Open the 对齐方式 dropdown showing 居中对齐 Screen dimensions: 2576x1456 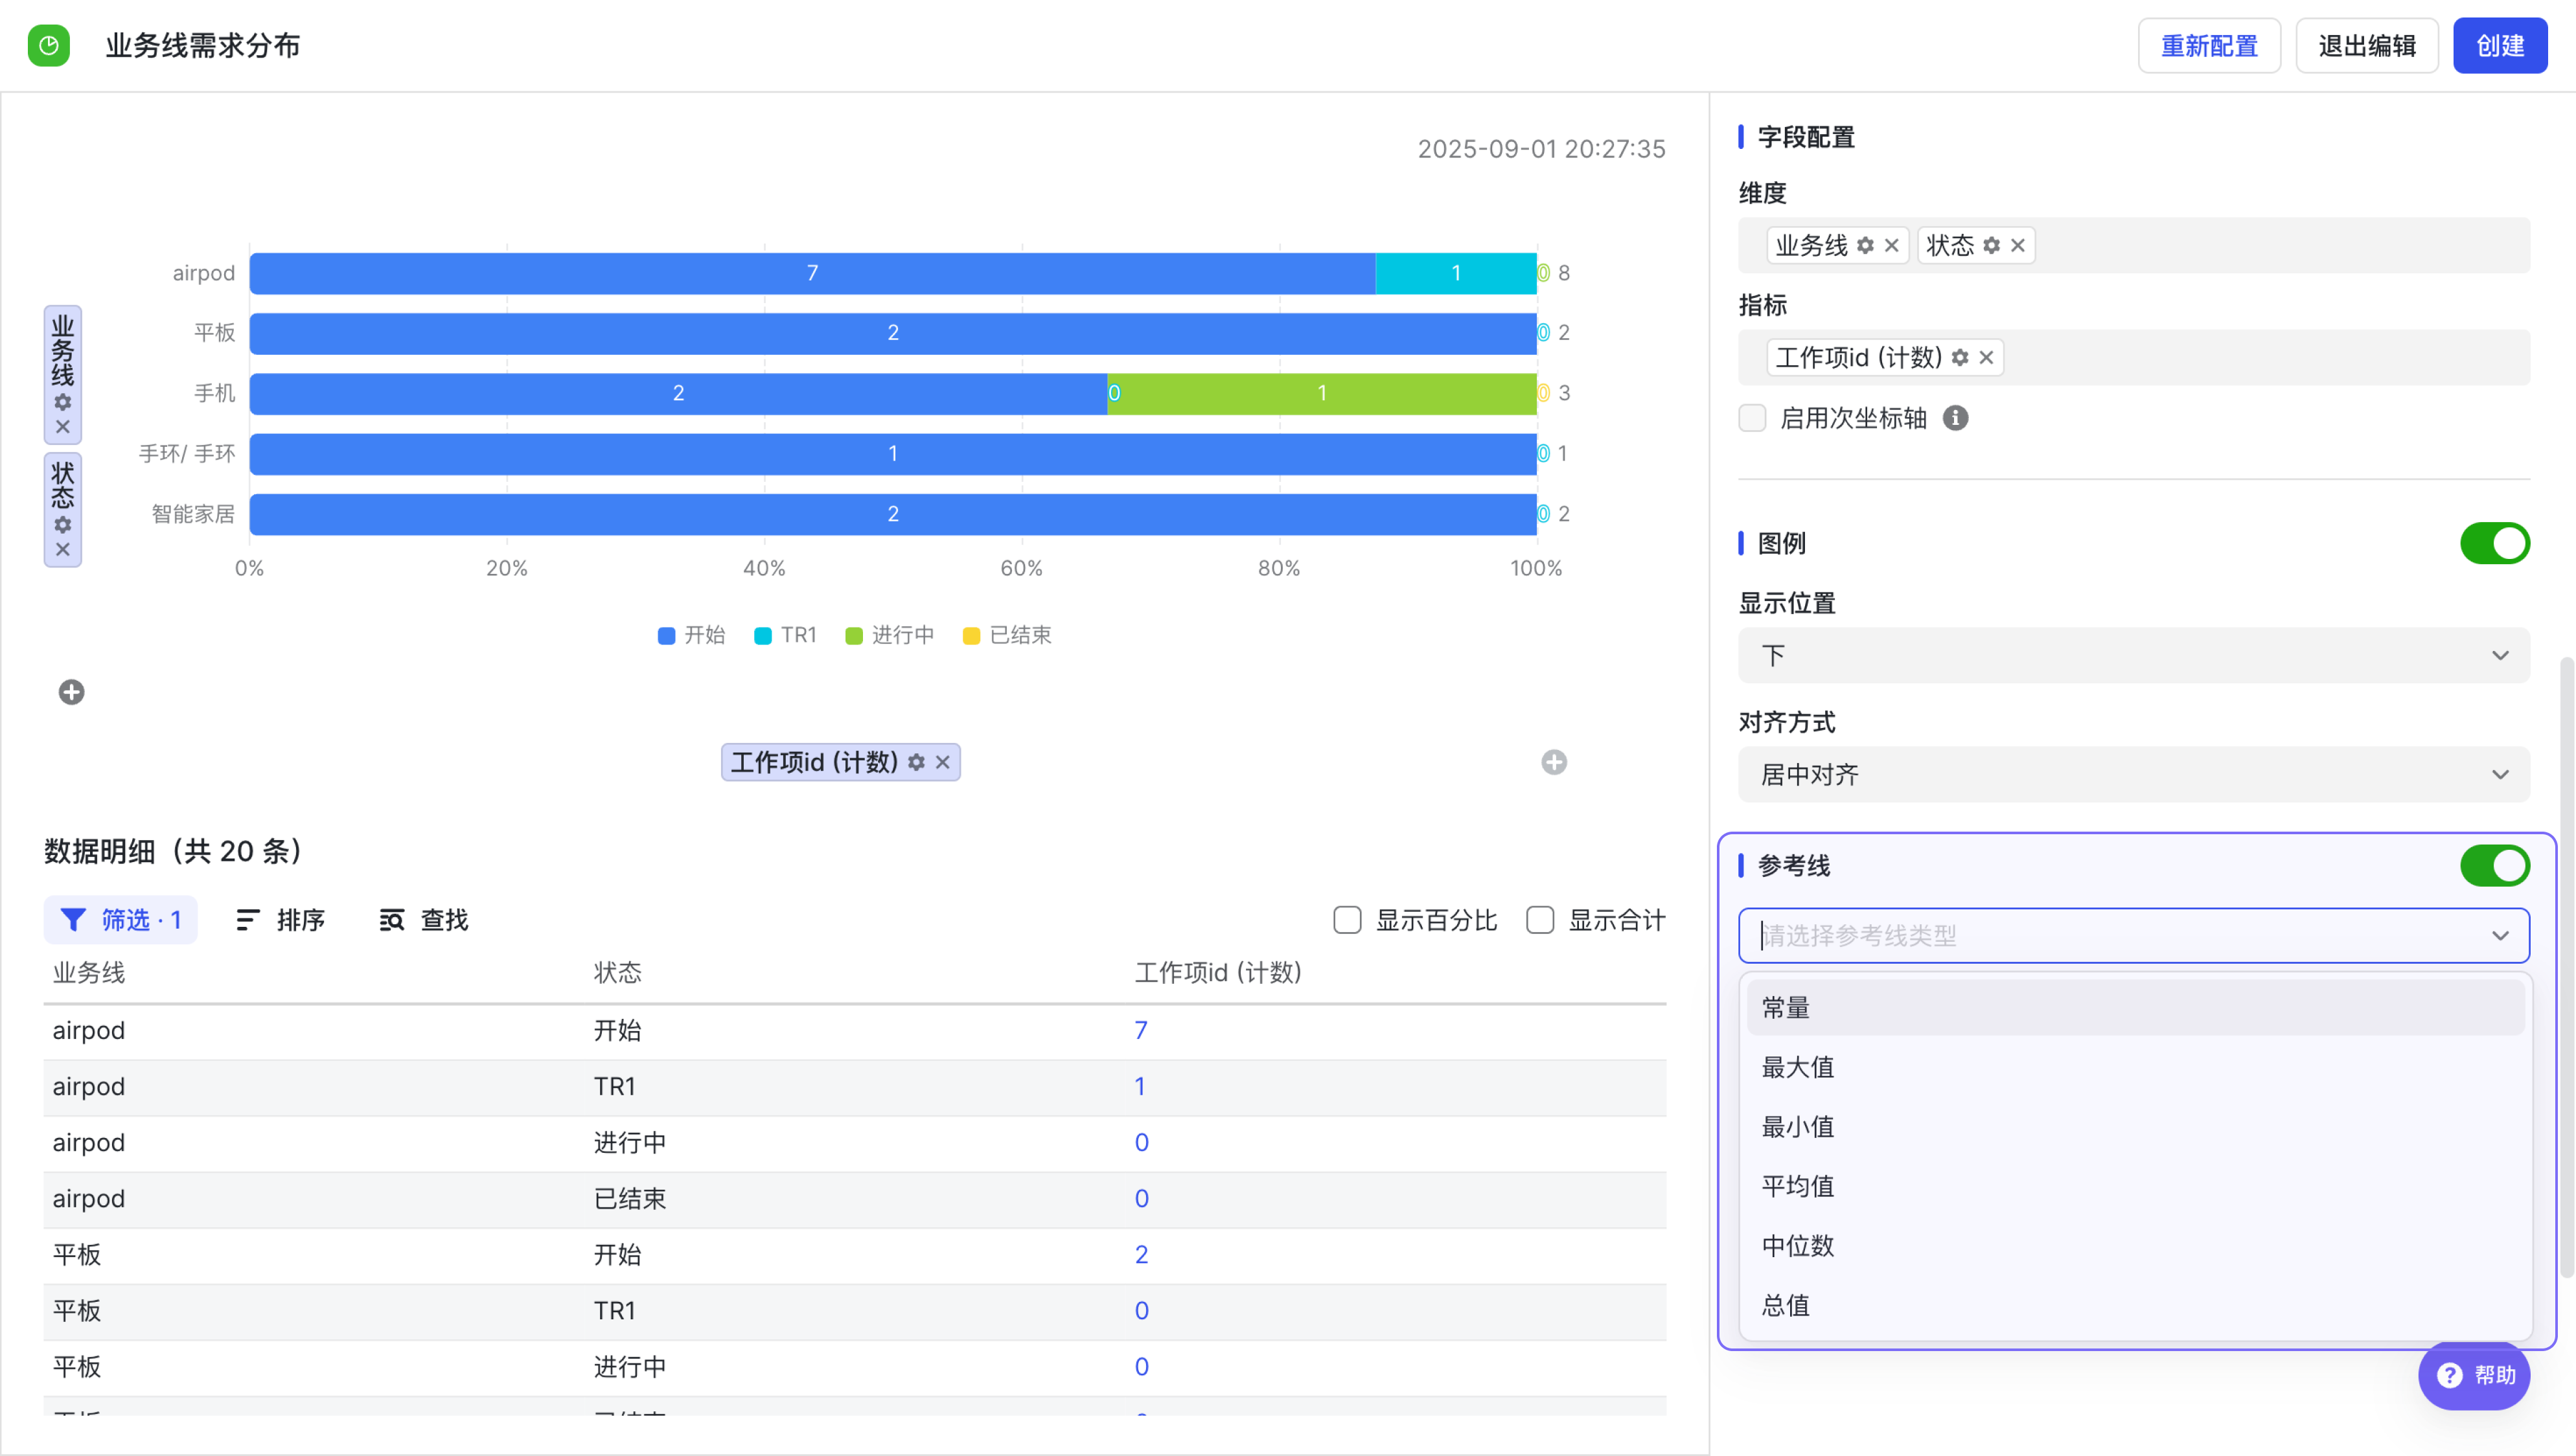pos(2134,775)
